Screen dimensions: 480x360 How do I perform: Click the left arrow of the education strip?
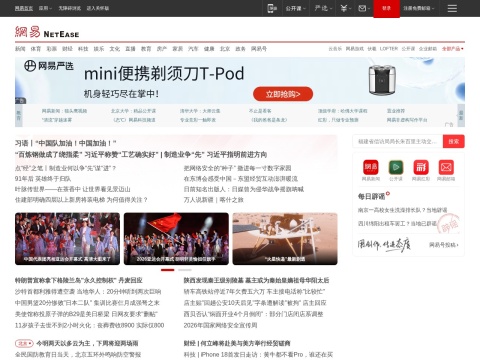[x=19, y=115]
